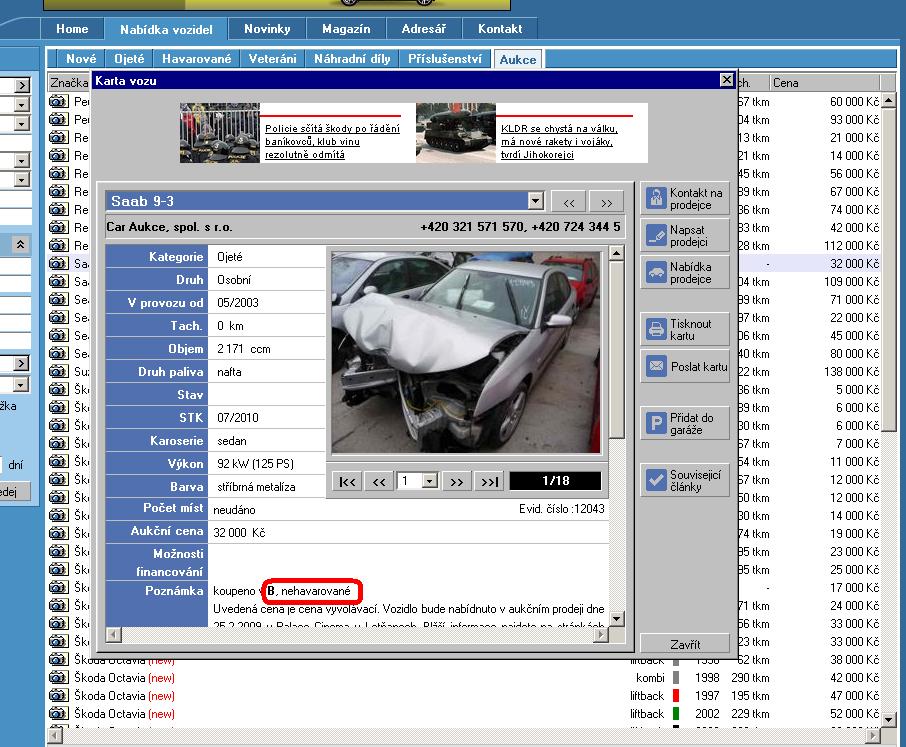
Task: Collapse the sidebar section with double-chevron button
Action: [x=21, y=244]
